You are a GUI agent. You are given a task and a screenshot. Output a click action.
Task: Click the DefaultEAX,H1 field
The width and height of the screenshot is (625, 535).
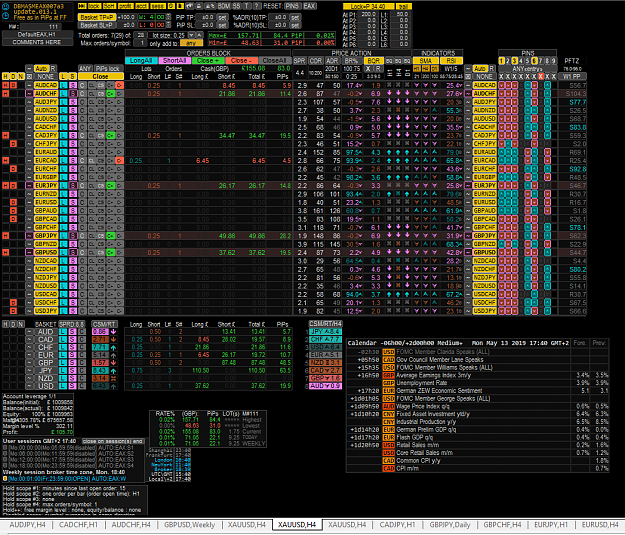(x=37, y=34)
